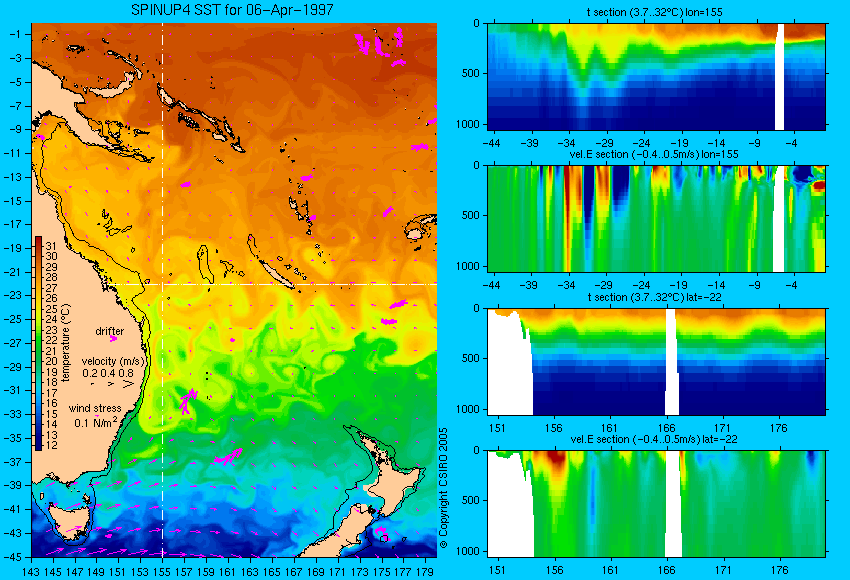Click the '166' label under the lat=-22 t section
This screenshot has height=580, width=850.
pos(666,428)
